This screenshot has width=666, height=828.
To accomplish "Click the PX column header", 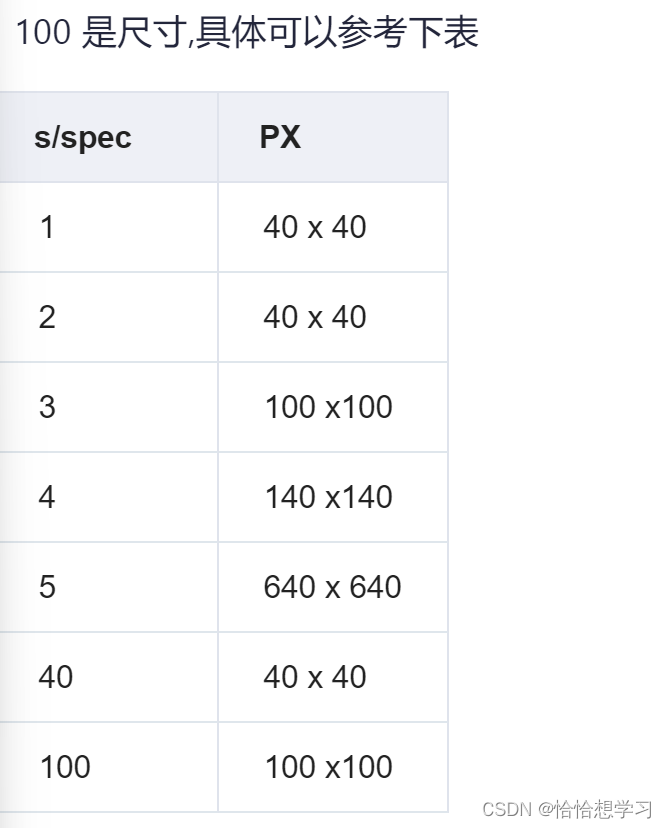I will pos(333,137).
